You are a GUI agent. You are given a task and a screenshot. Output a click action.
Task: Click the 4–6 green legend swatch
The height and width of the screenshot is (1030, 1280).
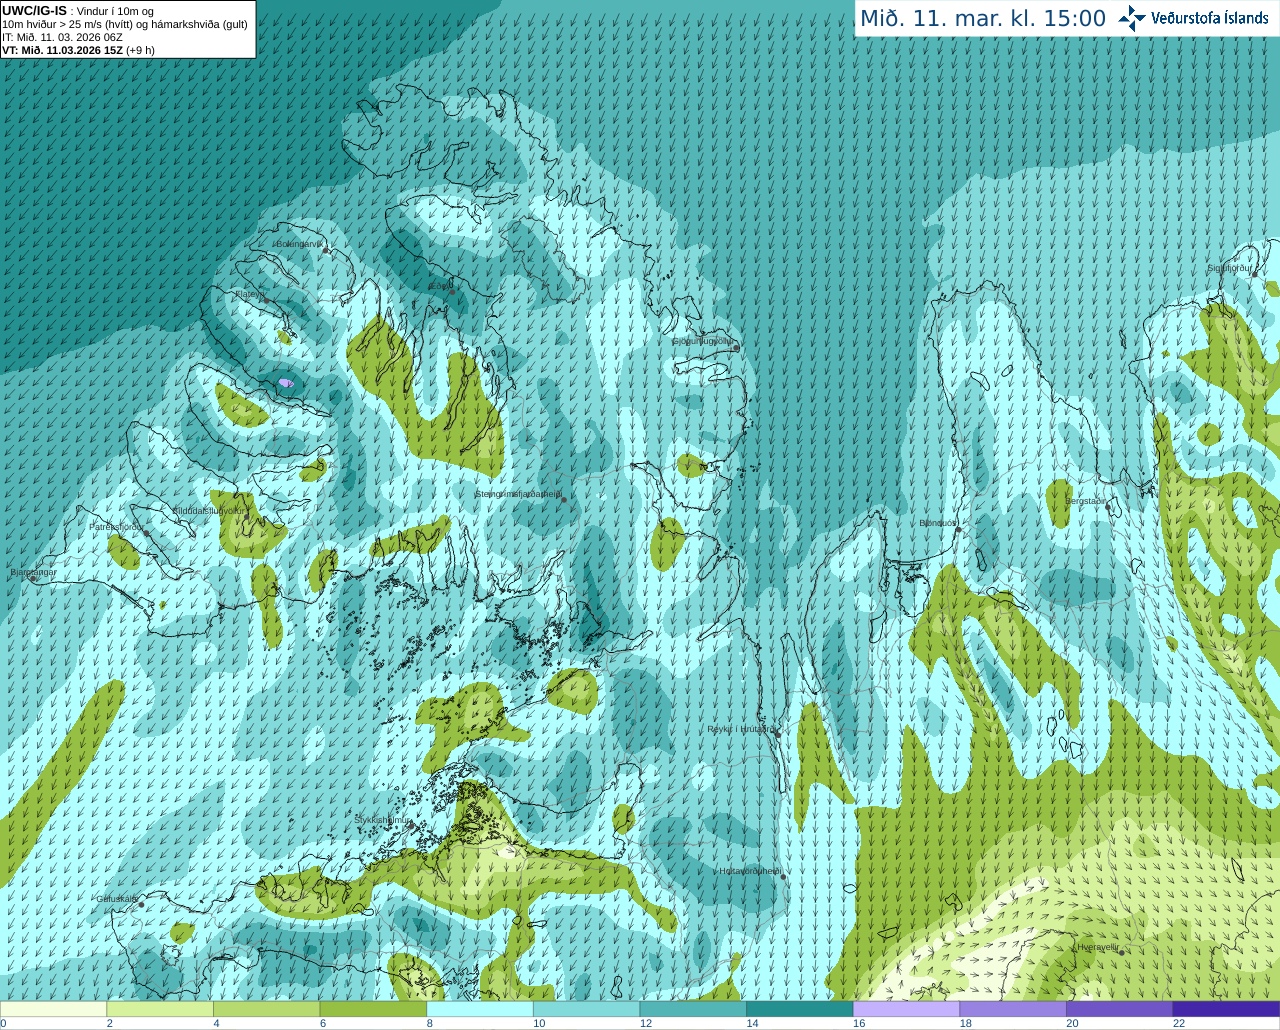coord(266,1009)
